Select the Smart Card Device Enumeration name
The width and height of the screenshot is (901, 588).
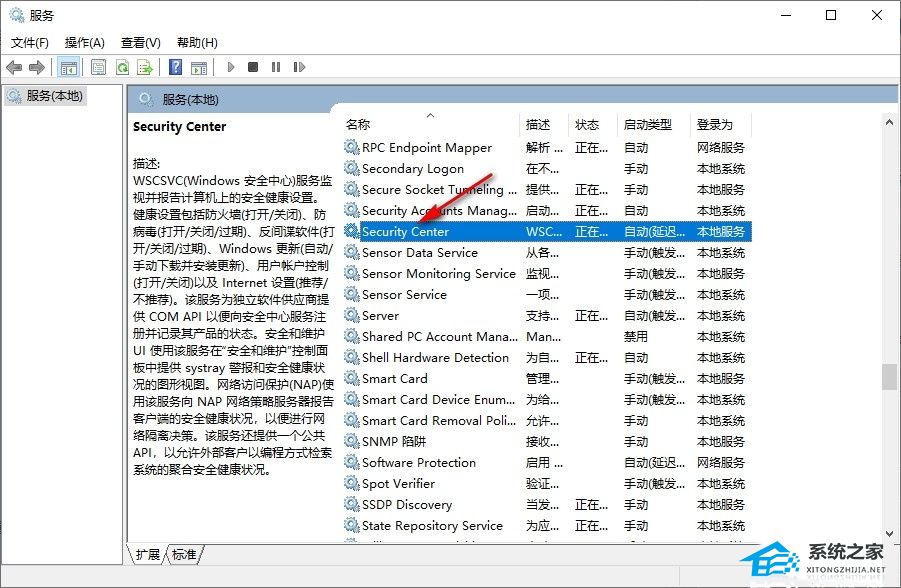tap(438, 399)
